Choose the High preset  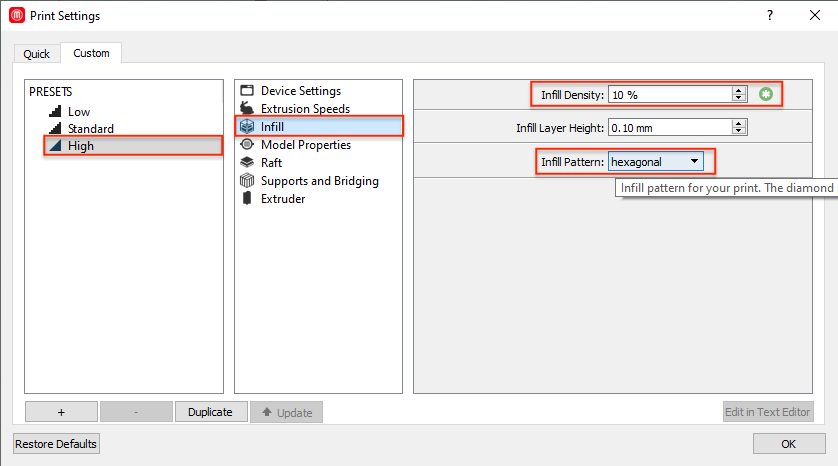click(81, 146)
